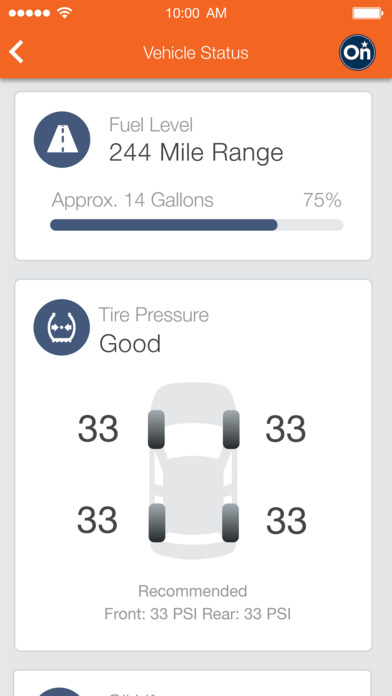Tap the car diagram illustration

(194, 471)
